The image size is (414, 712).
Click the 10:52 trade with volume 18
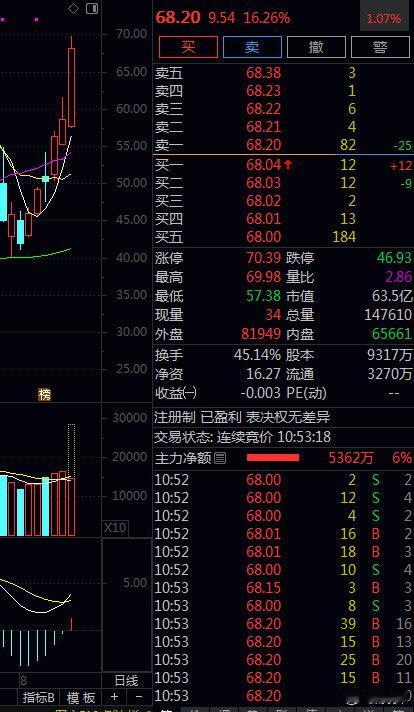284,552
